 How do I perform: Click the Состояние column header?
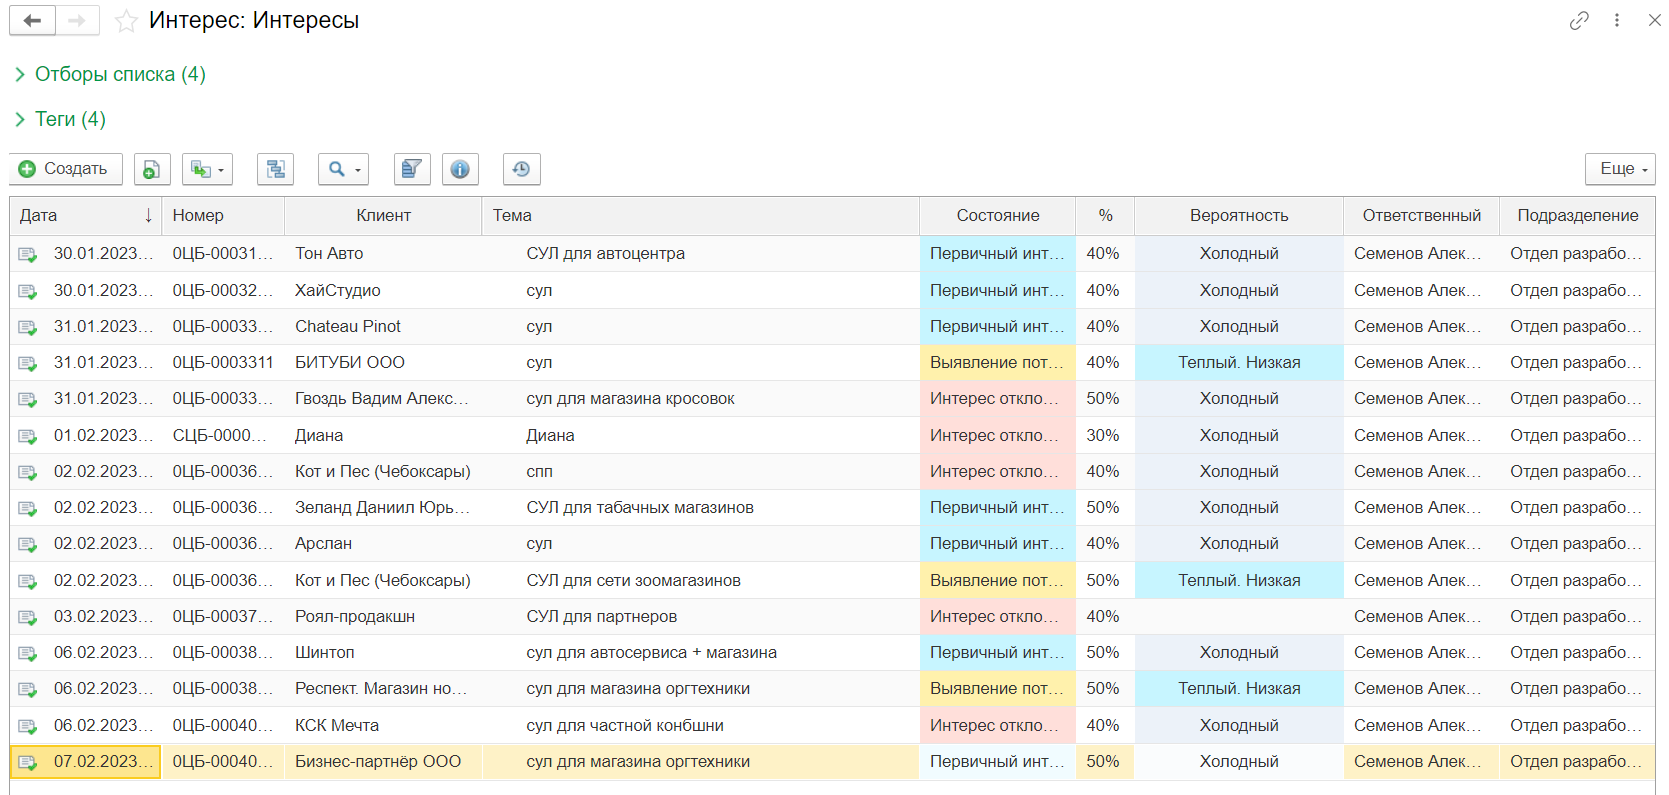click(x=997, y=215)
